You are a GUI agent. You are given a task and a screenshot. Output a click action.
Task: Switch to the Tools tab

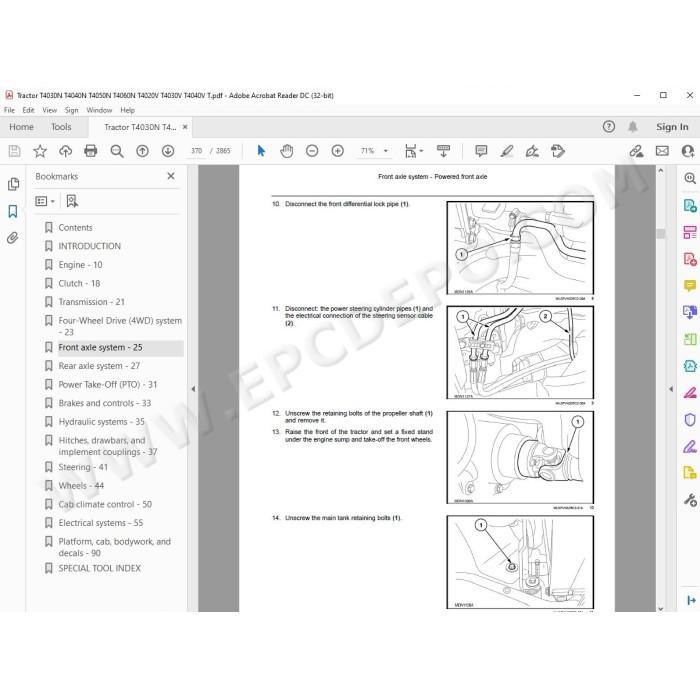pos(61,127)
